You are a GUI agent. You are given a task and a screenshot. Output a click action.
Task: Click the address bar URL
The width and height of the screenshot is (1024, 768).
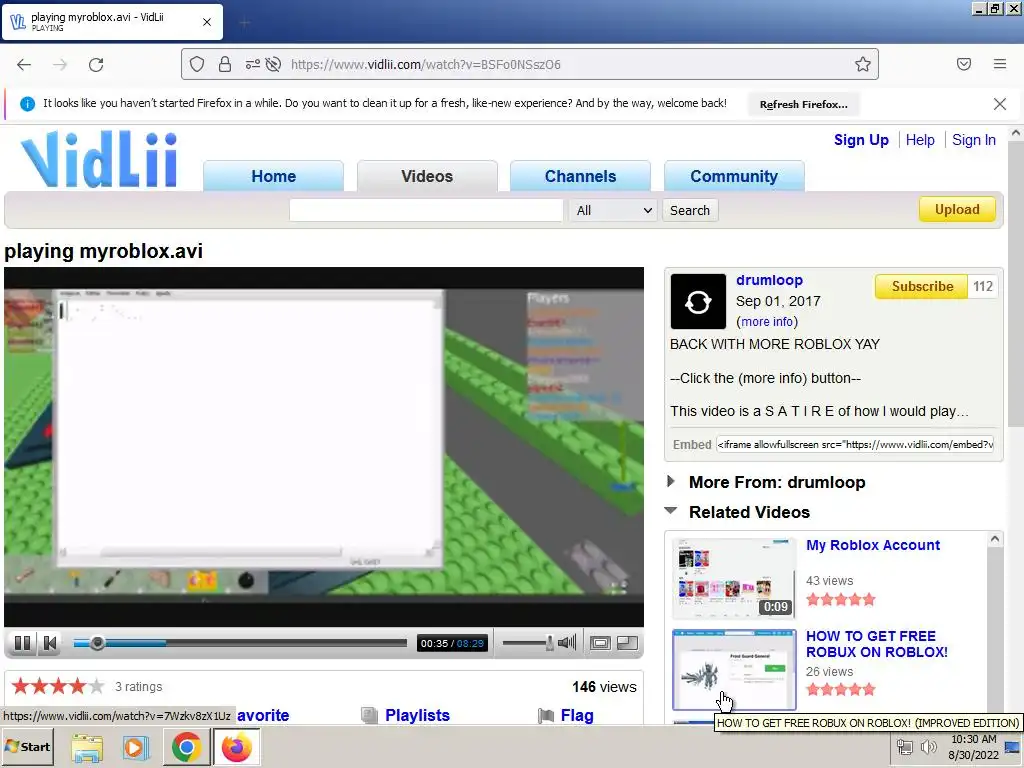tap(426, 65)
